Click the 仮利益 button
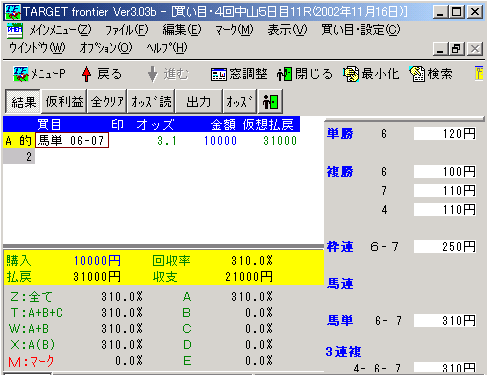Image resolution: width=487 pixels, height=375 pixels. (64, 102)
